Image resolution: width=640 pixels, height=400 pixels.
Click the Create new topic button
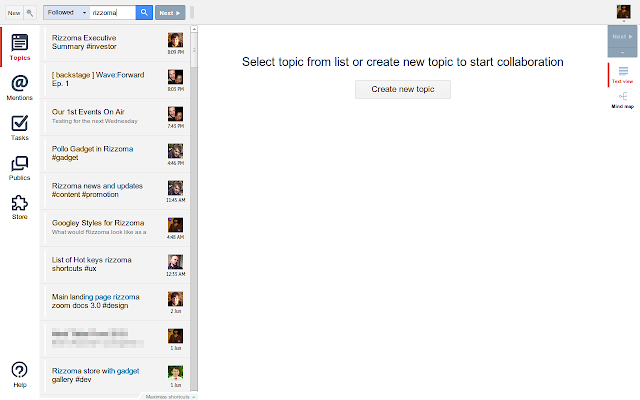coord(402,89)
